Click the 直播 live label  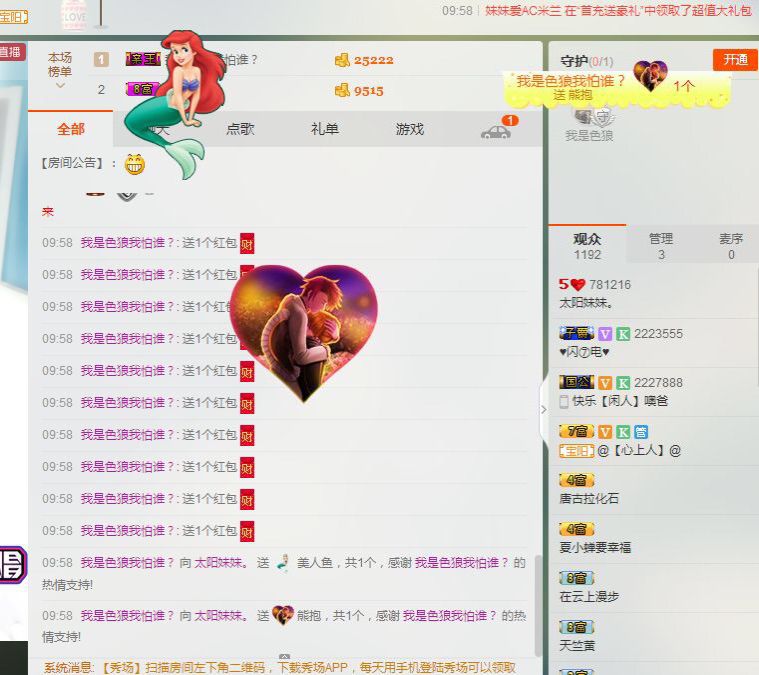point(12,52)
